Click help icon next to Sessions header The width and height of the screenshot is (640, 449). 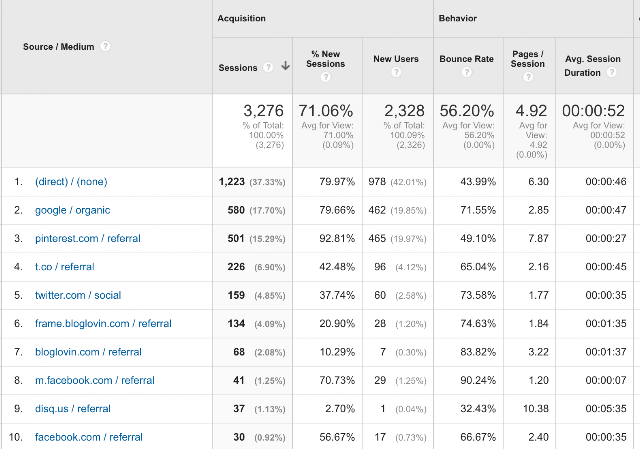[268, 67]
